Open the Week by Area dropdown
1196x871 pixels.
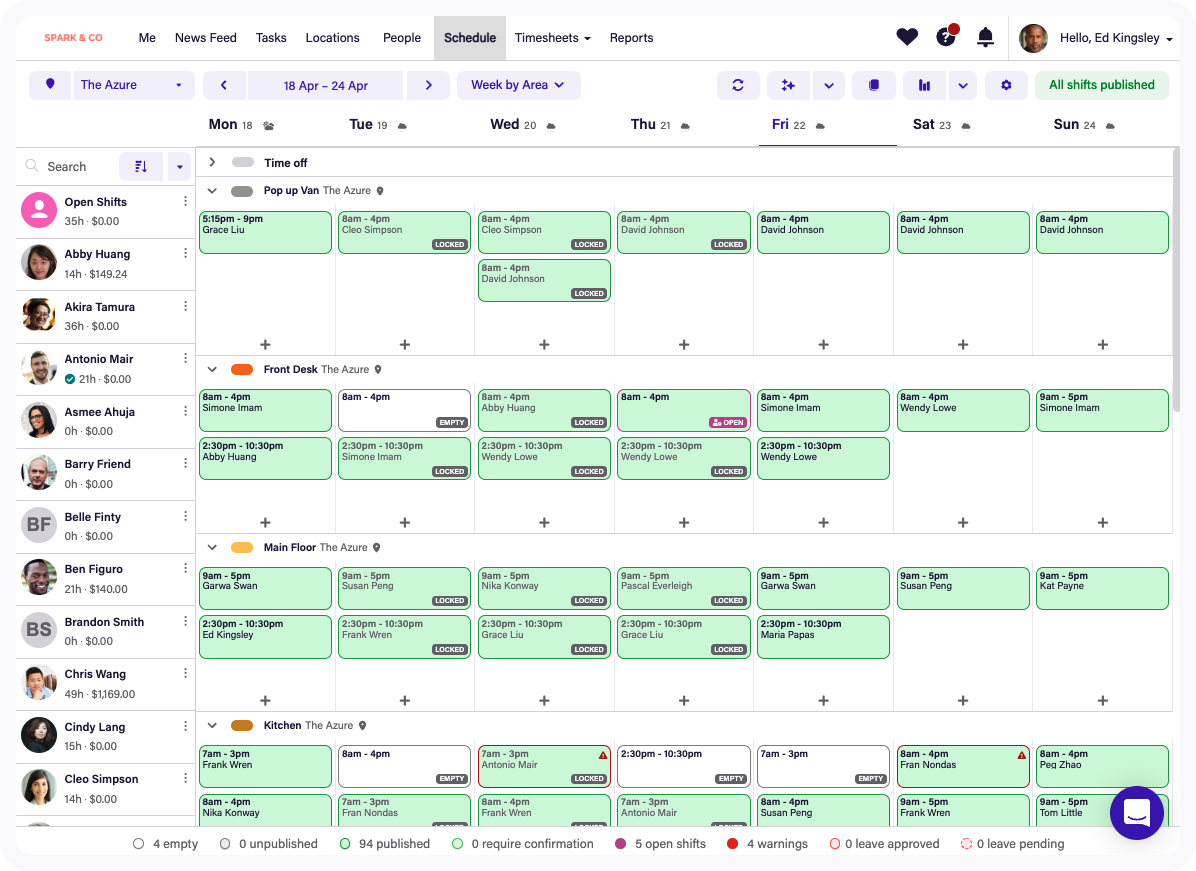518,85
